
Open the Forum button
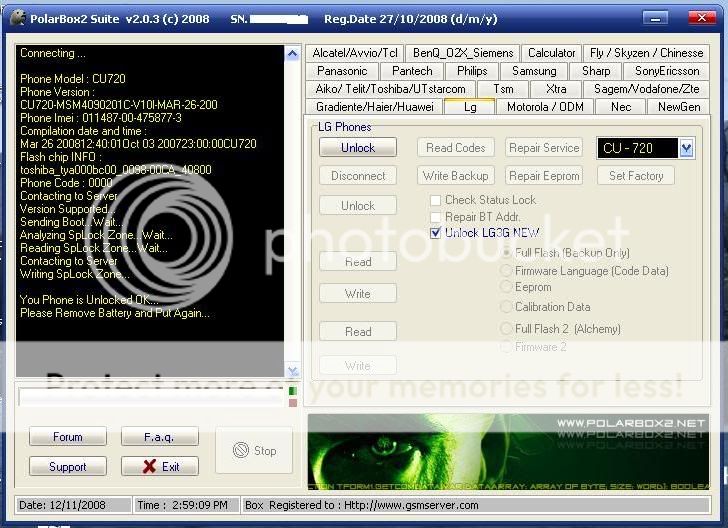coord(68,437)
